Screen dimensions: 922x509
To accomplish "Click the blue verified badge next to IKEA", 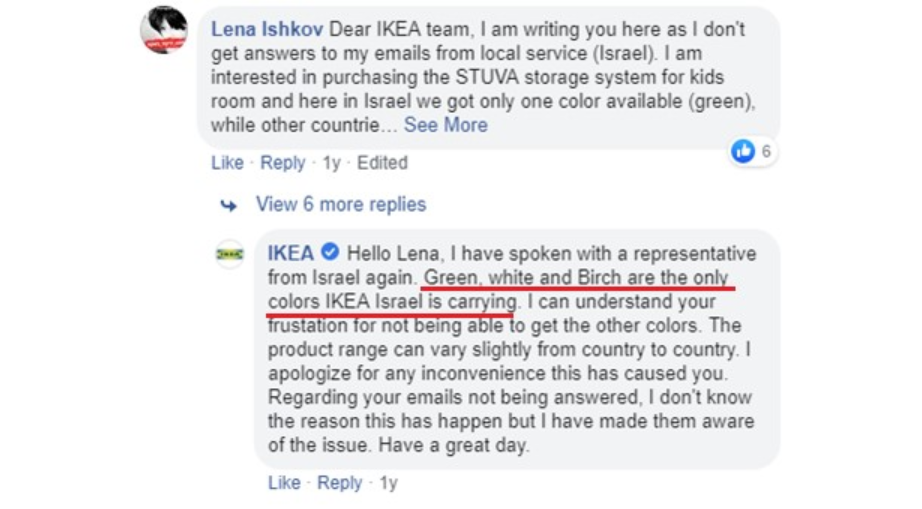I will [330, 253].
